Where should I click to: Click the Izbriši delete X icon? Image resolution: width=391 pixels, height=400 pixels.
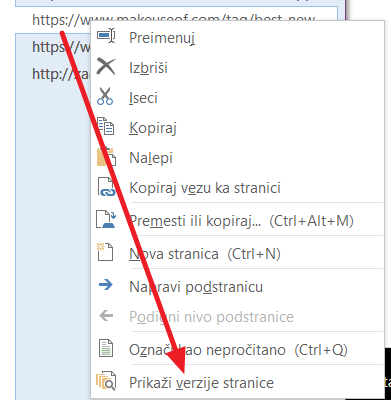[x=106, y=67]
